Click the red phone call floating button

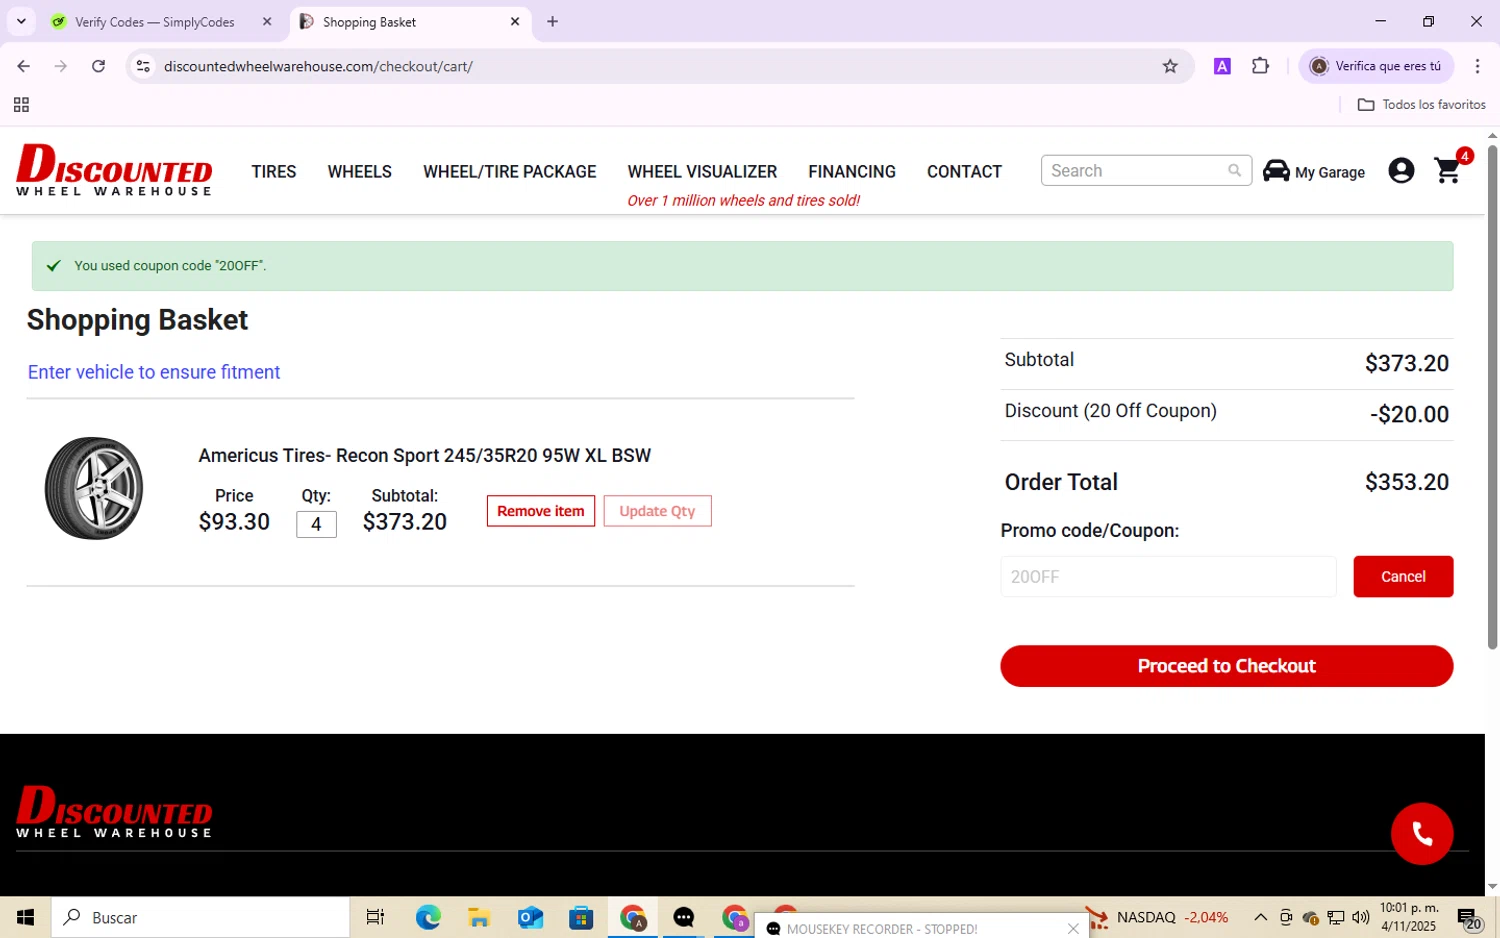click(x=1421, y=833)
